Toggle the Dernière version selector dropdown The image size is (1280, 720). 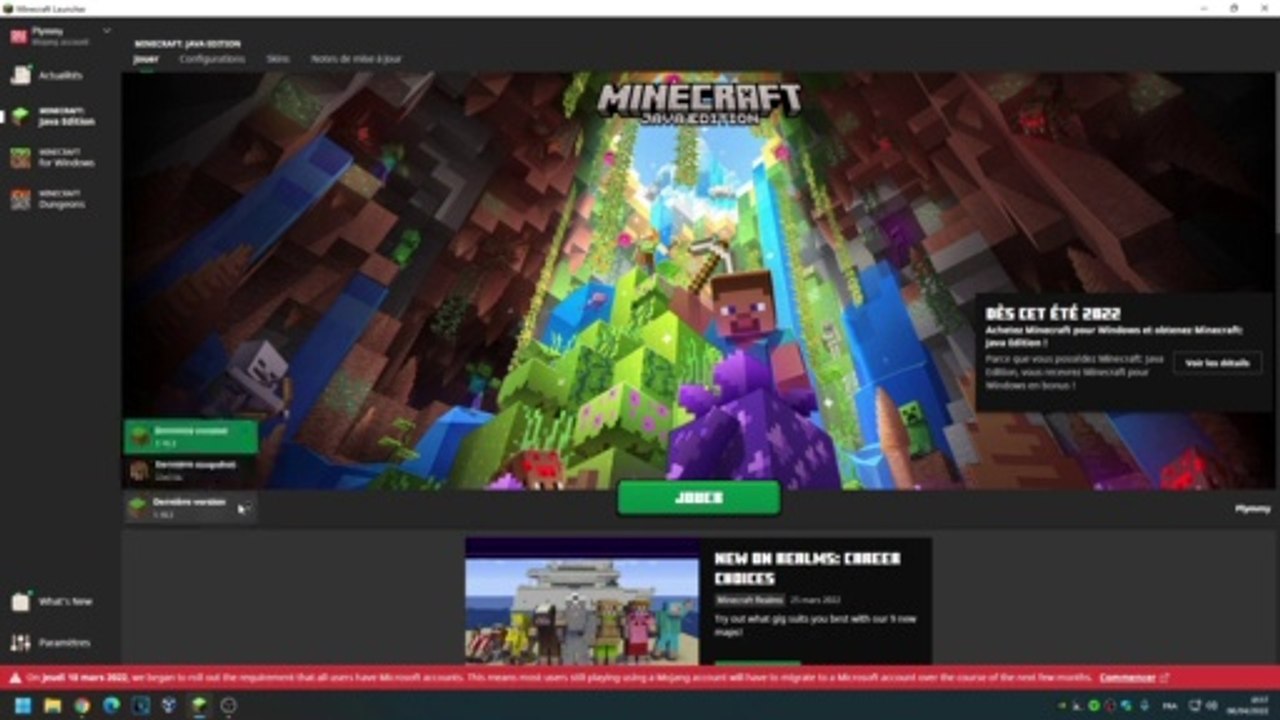(190, 508)
